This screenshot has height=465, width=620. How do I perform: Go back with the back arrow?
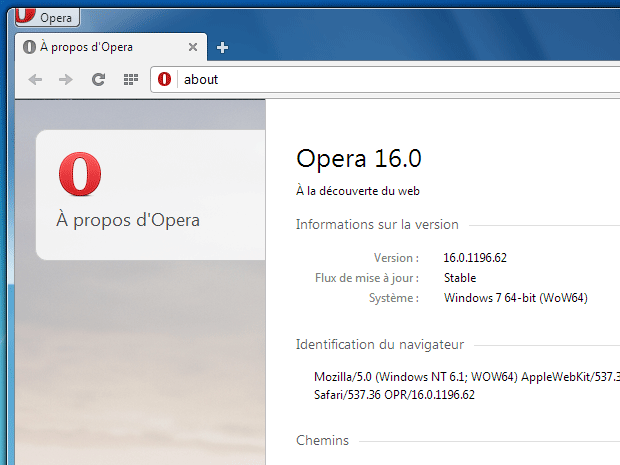35,79
